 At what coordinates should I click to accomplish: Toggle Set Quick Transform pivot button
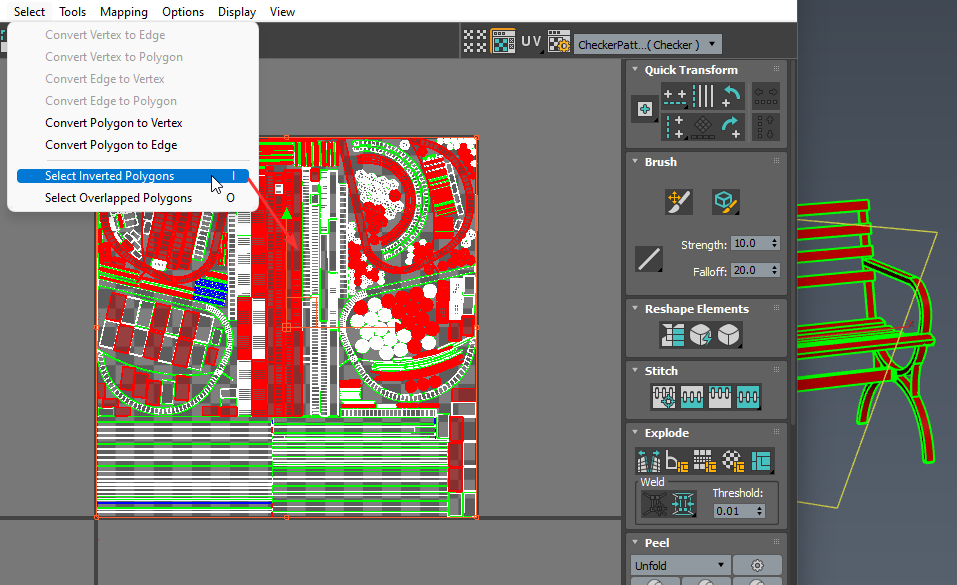pos(643,108)
